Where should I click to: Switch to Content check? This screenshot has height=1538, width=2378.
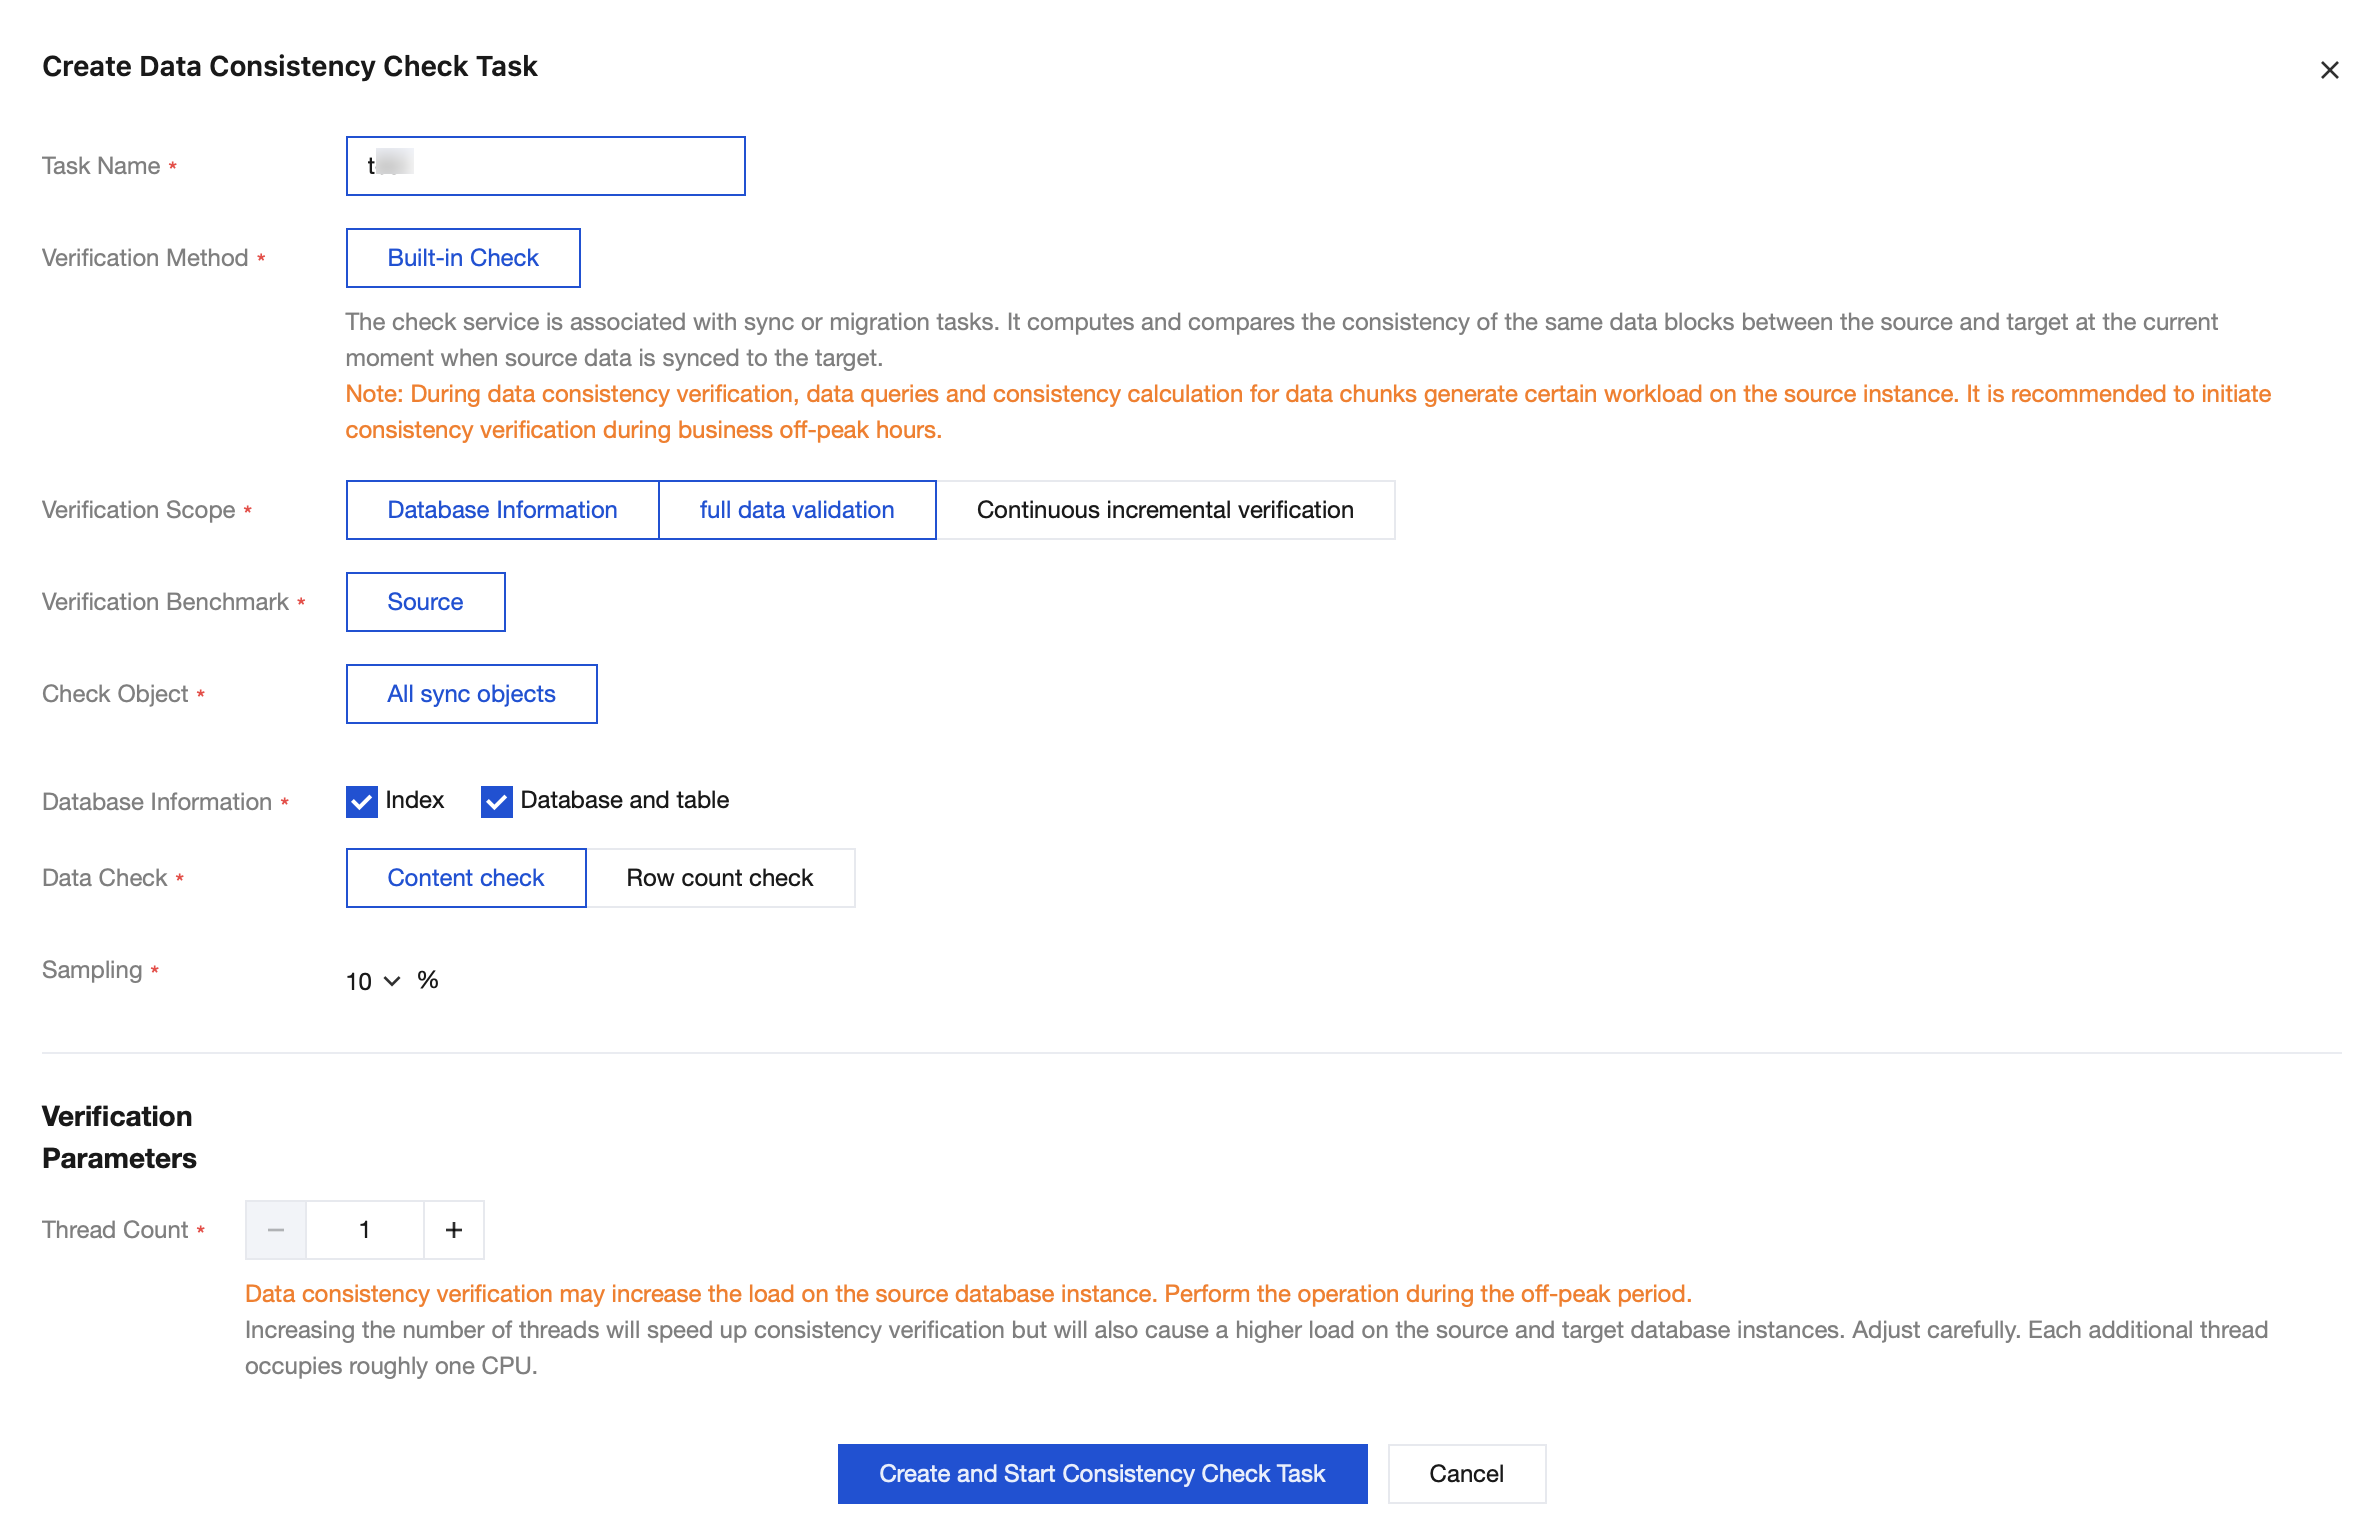pyautogui.click(x=465, y=878)
